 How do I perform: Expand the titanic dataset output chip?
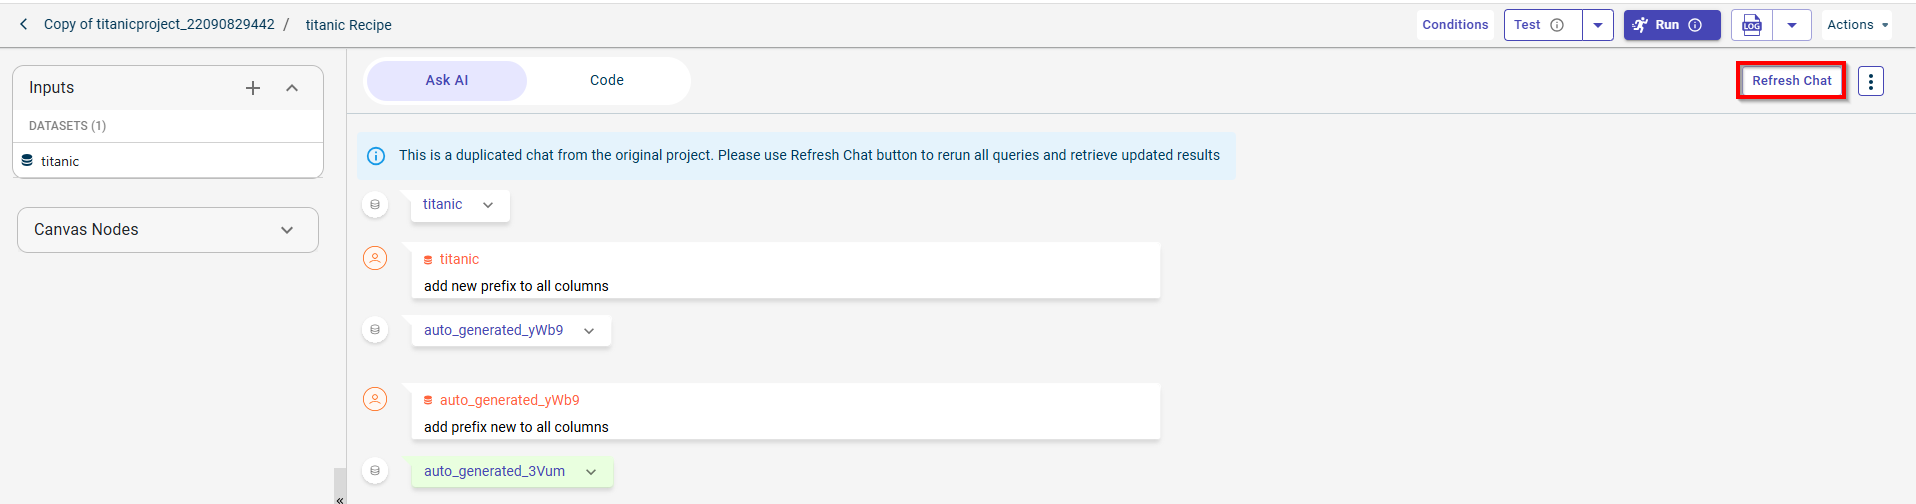click(x=488, y=205)
